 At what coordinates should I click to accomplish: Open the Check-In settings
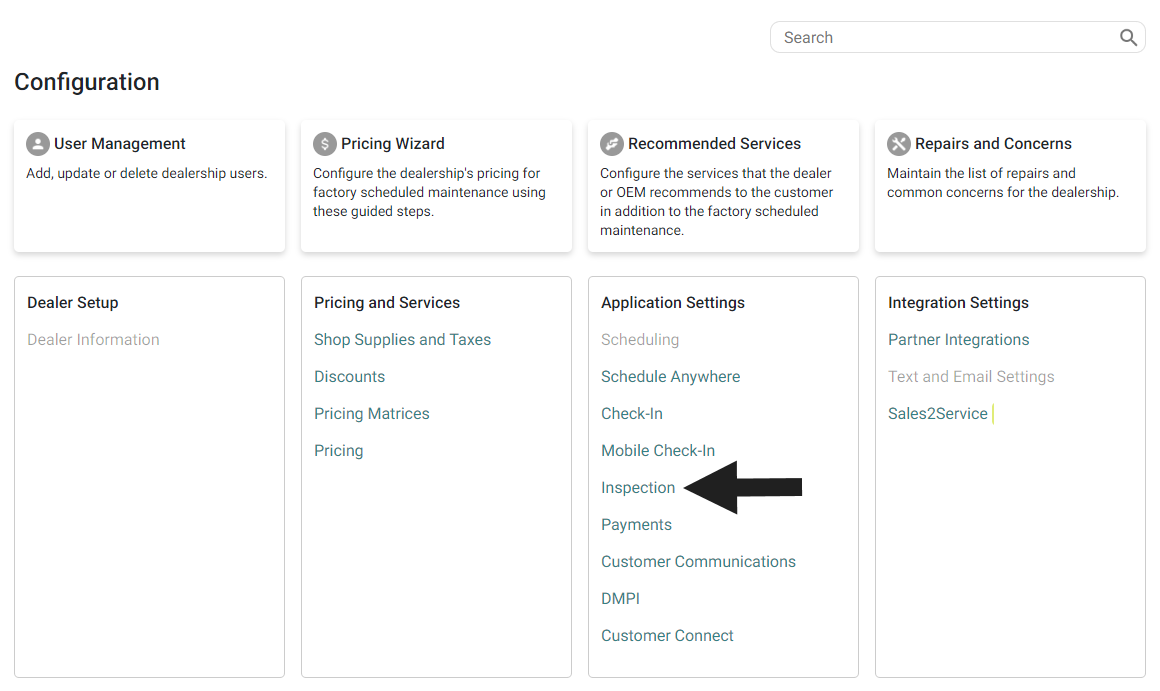[x=631, y=413]
